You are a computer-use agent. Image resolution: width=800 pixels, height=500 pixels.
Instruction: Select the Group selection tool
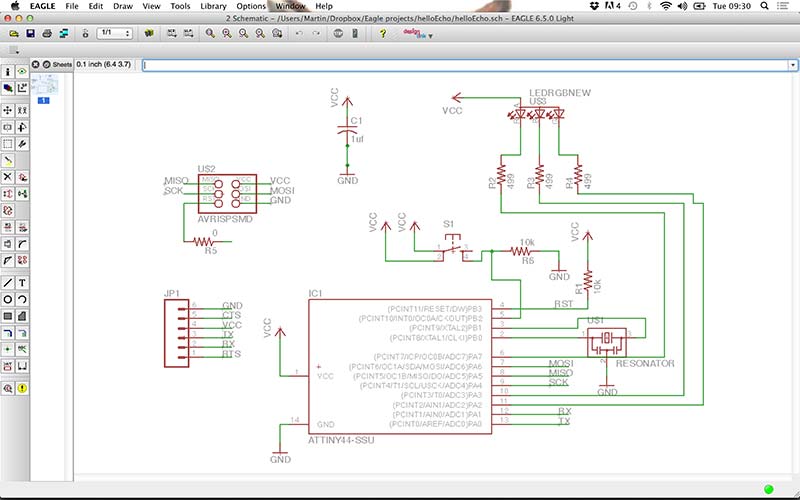pos(8,144)
